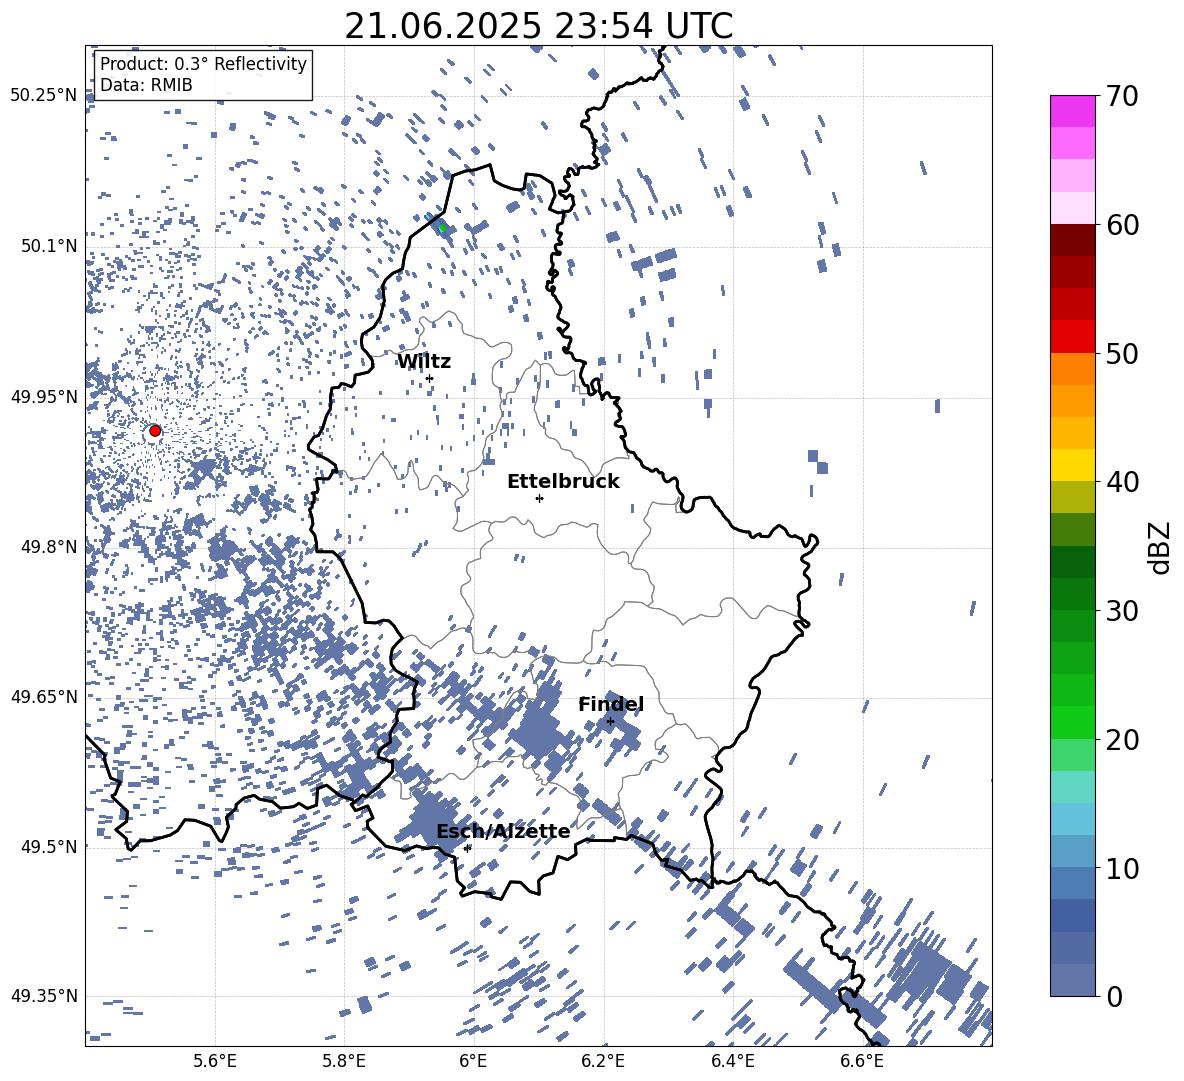The width and height of the screenshot is (1184, 1081).
Task: Click the blue echo cluster above Esch/Alzette
Action: pyautogui.click(x=432, y=818)
